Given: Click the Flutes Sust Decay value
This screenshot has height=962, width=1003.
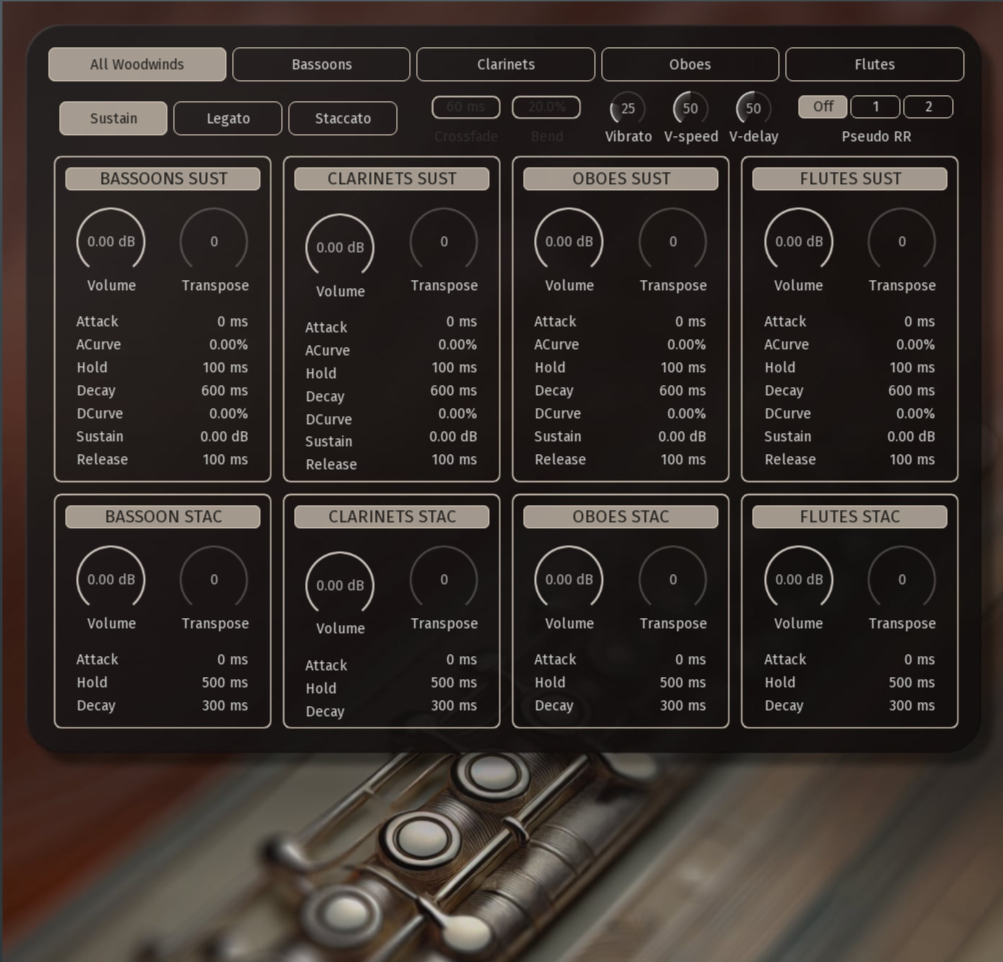Looking at the screenshot, I should 912,391.
